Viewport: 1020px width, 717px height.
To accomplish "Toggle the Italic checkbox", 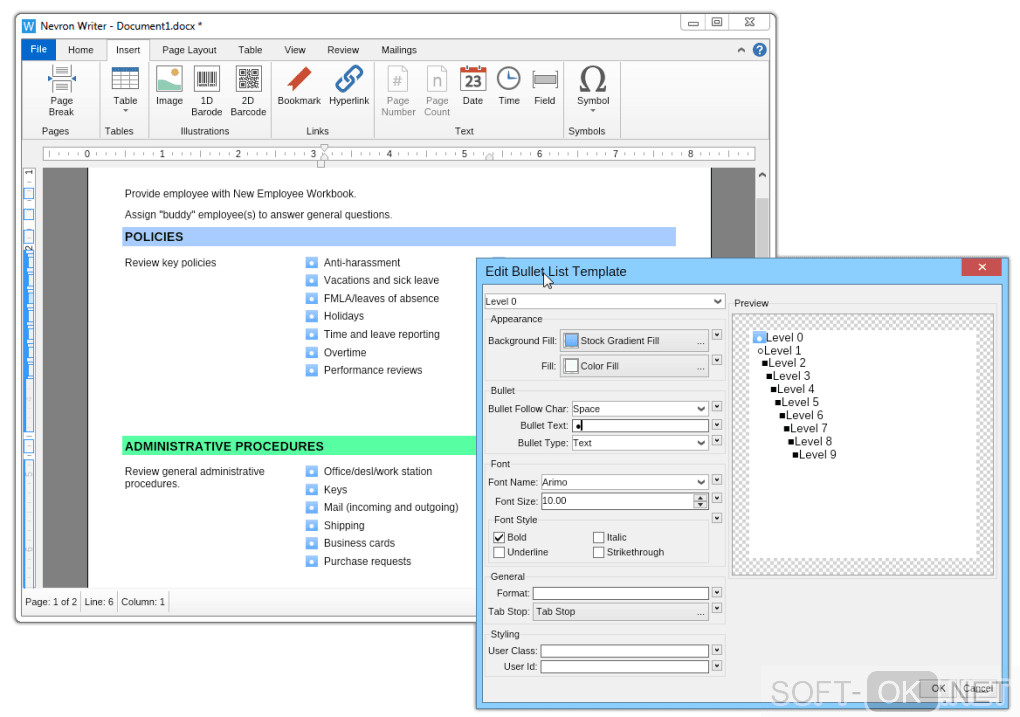I will point(598,537).
